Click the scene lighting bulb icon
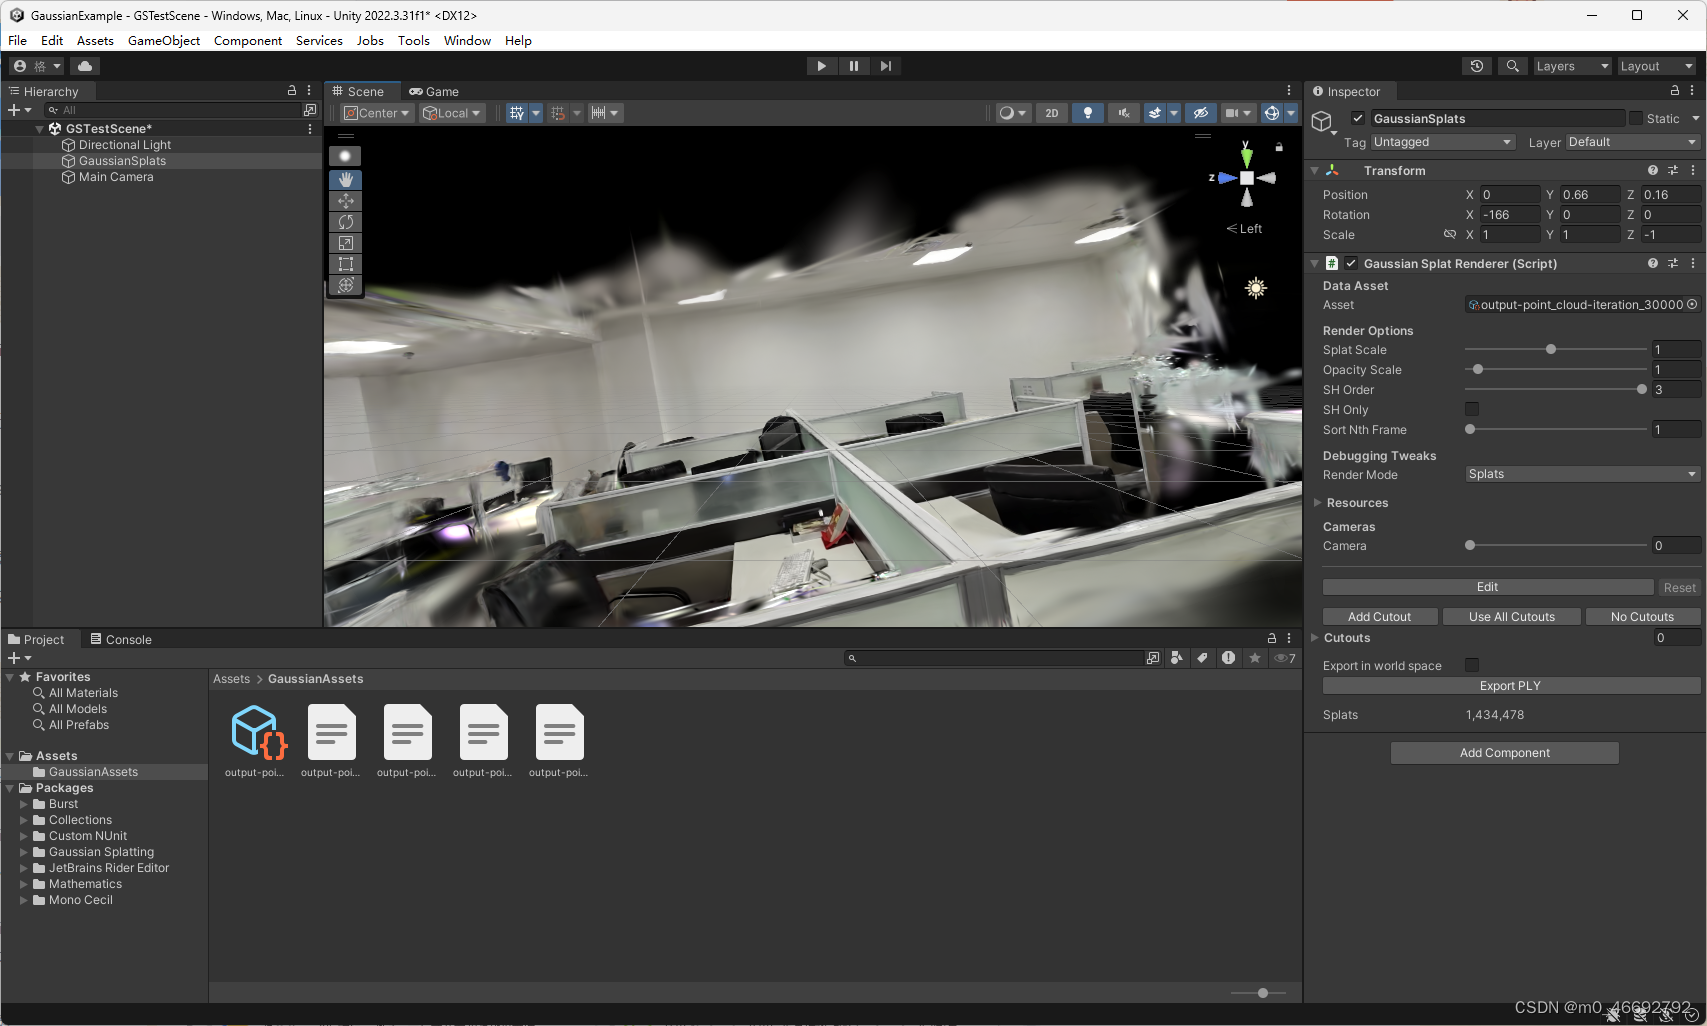Screen dimensions: 1707x1026 pos(1087,112)
